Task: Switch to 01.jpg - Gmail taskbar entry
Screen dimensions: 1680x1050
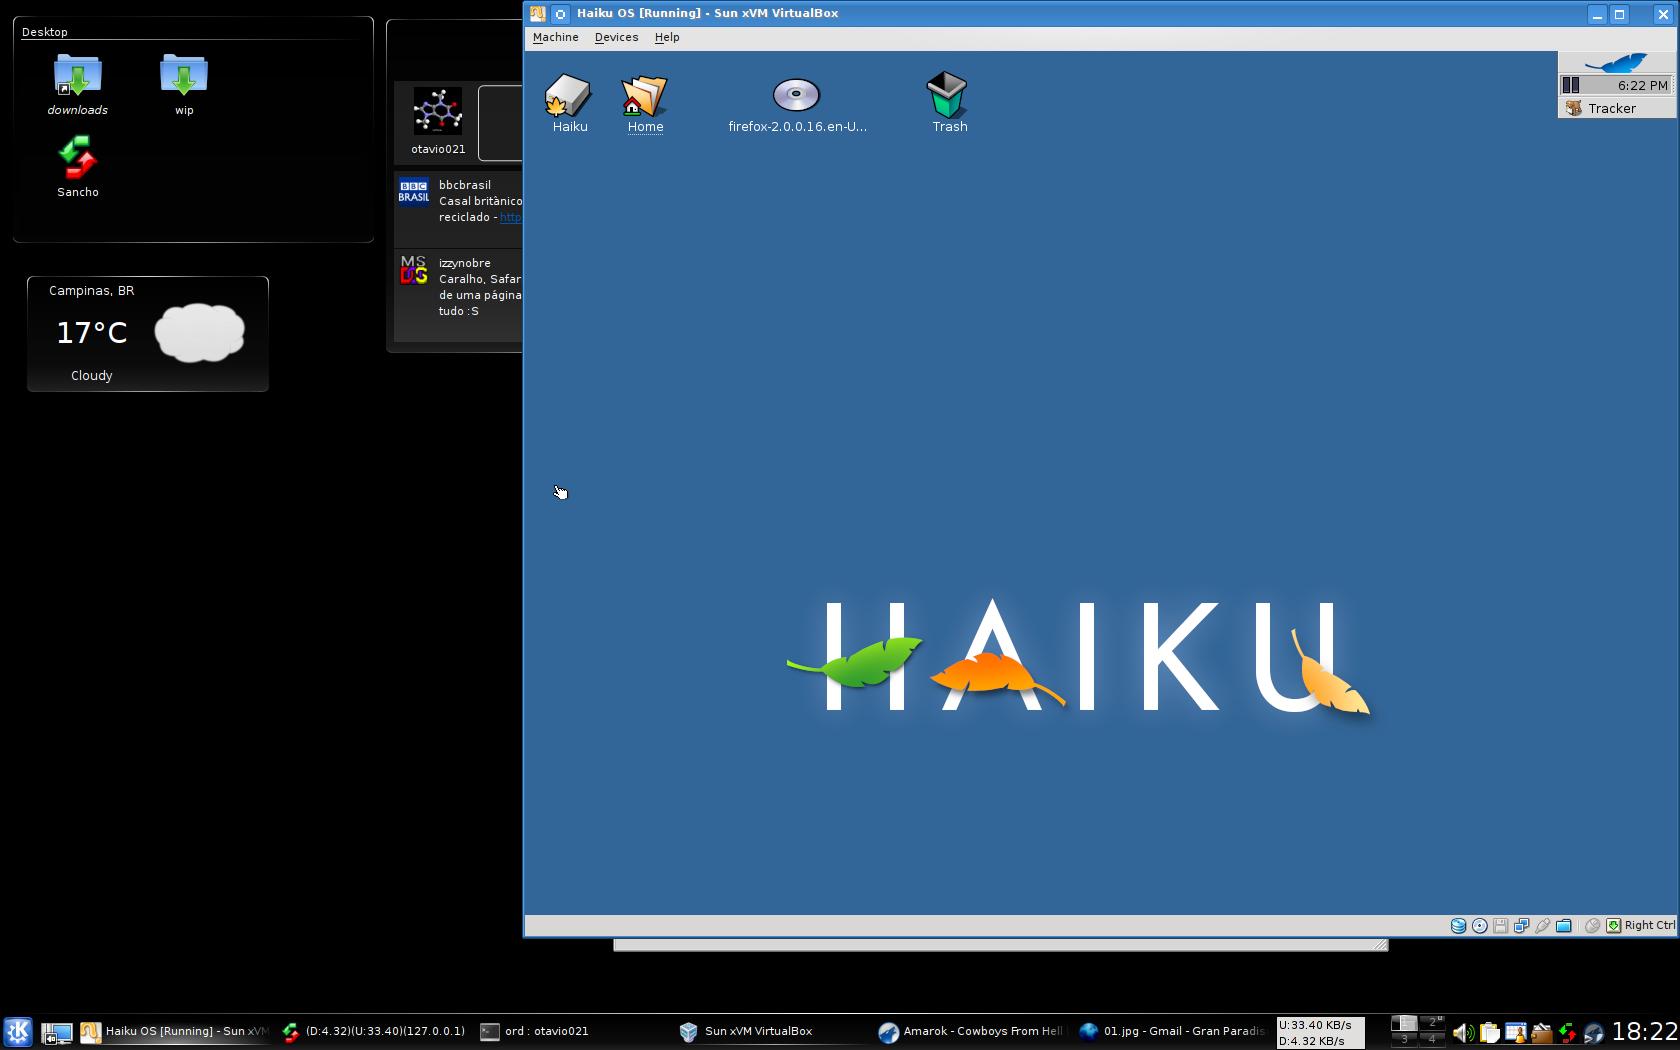Action: pos(1172,1032)
